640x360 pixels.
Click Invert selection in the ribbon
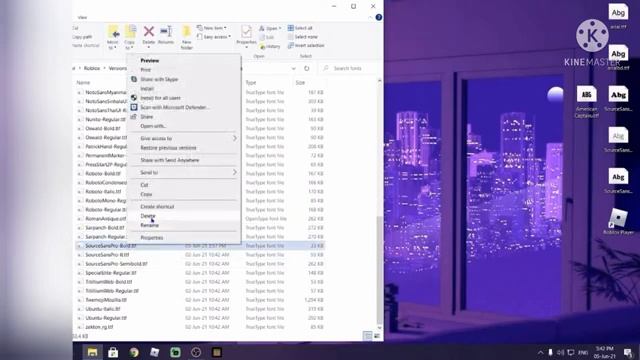point(306,45)
